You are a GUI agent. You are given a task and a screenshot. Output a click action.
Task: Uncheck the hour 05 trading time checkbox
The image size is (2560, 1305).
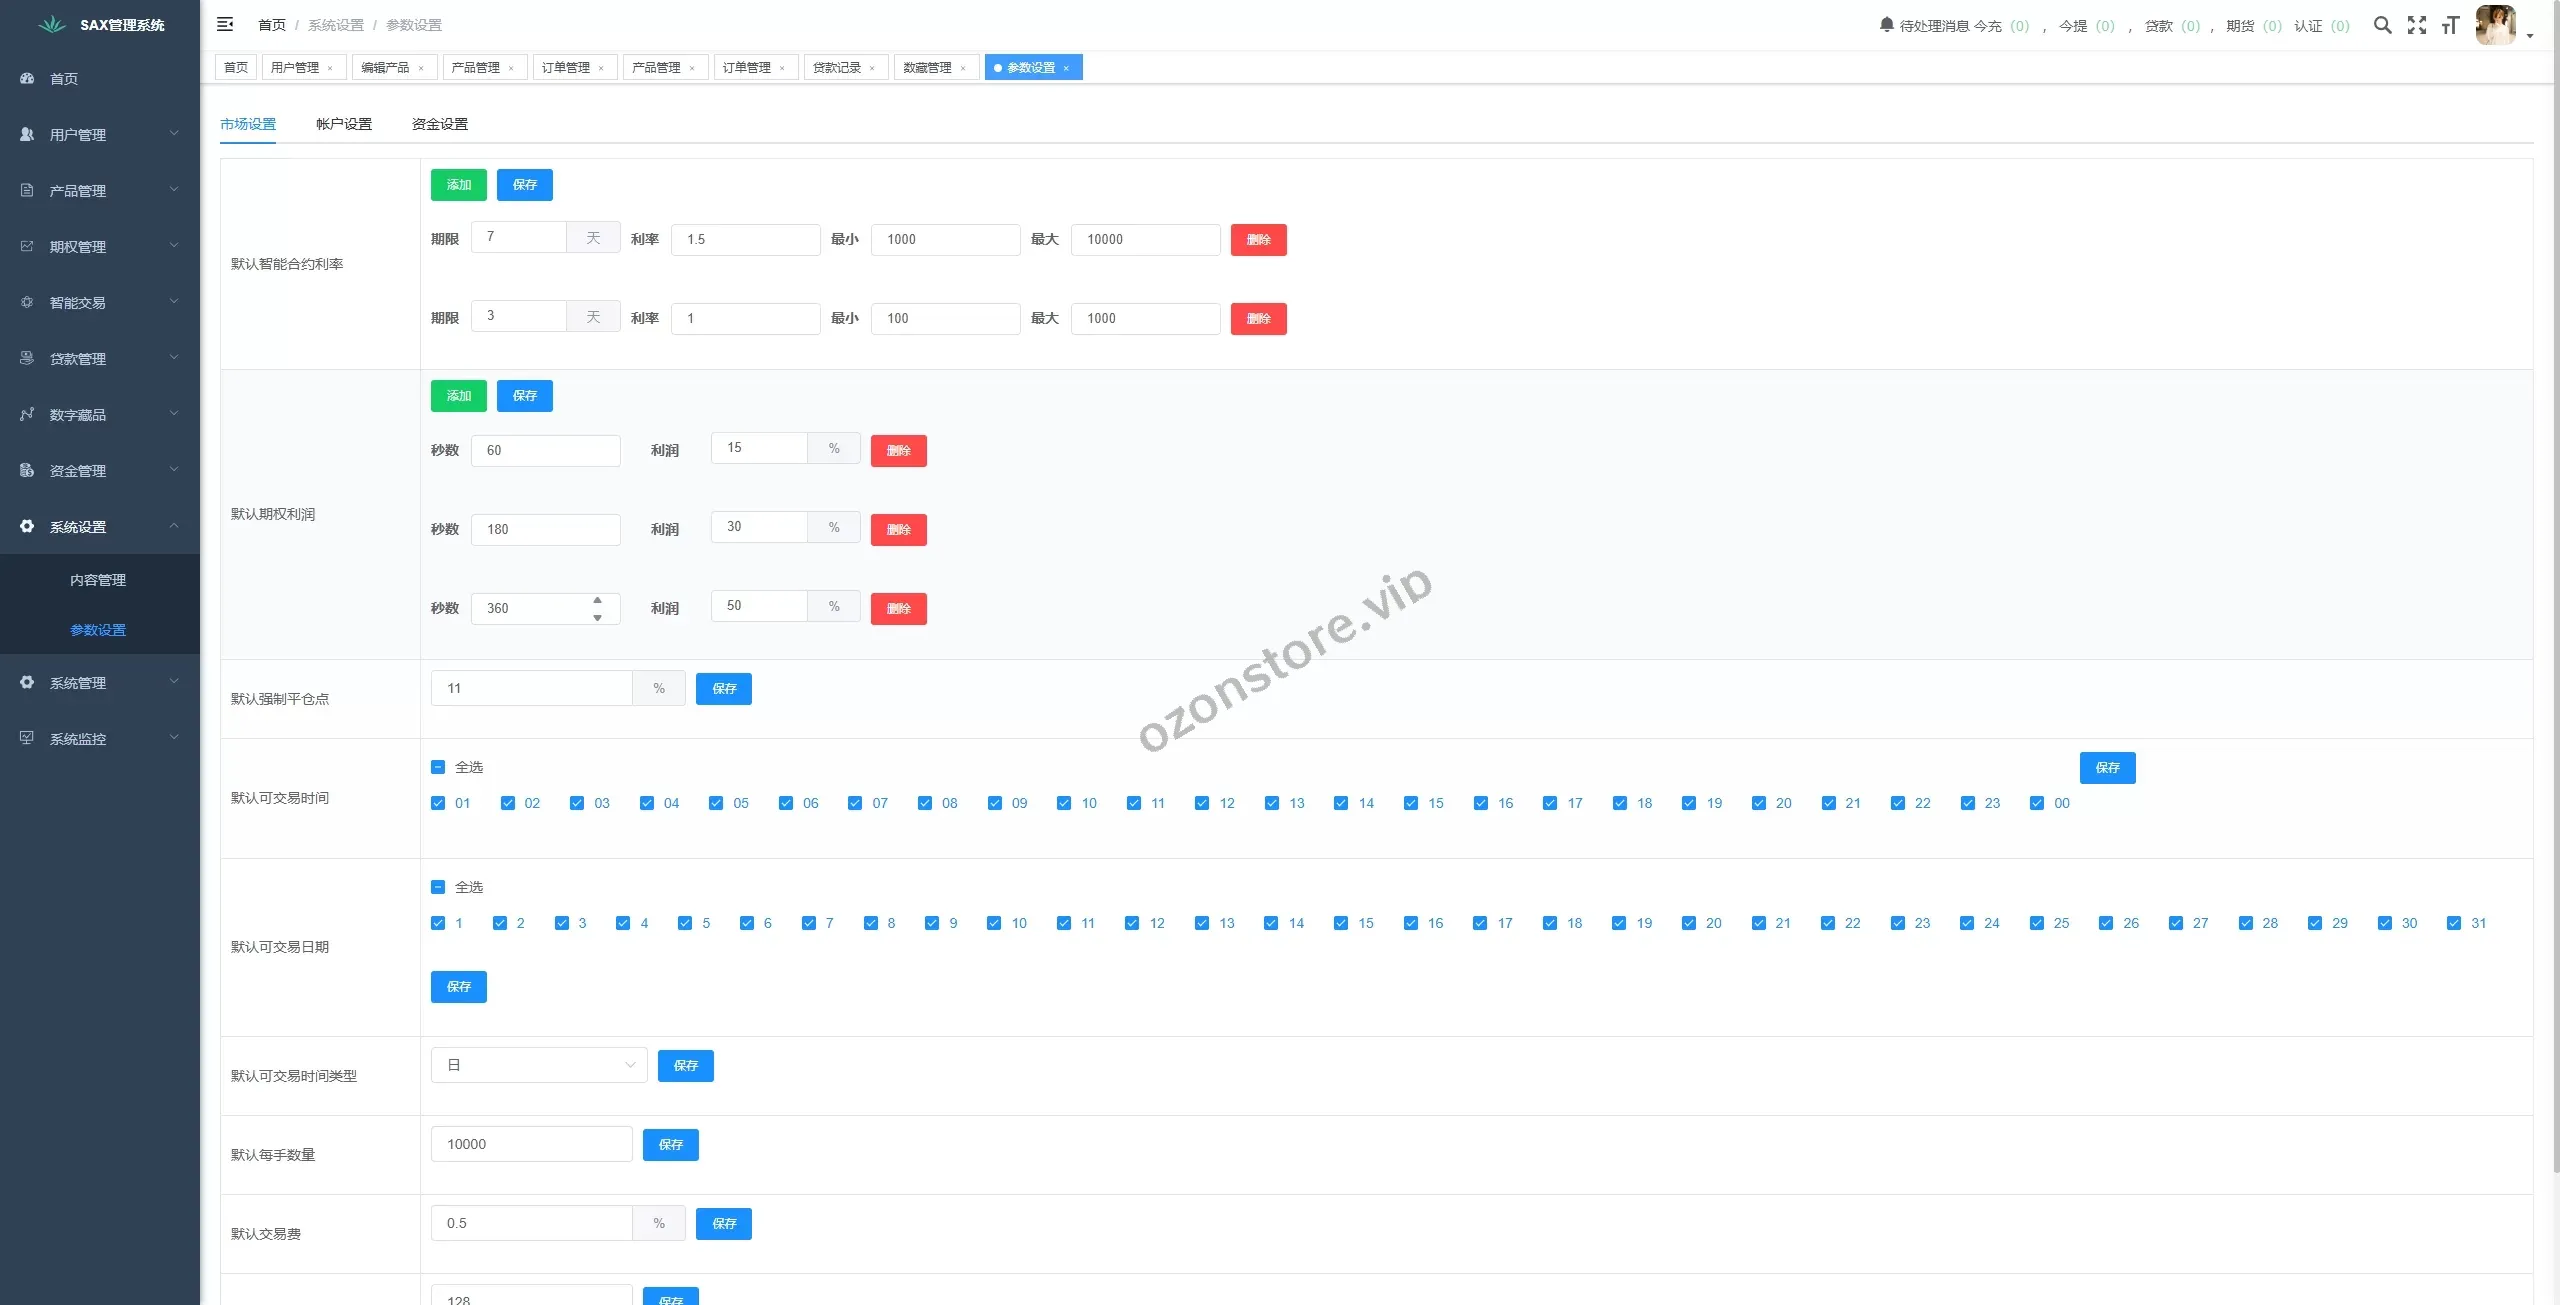coord(716,803)
